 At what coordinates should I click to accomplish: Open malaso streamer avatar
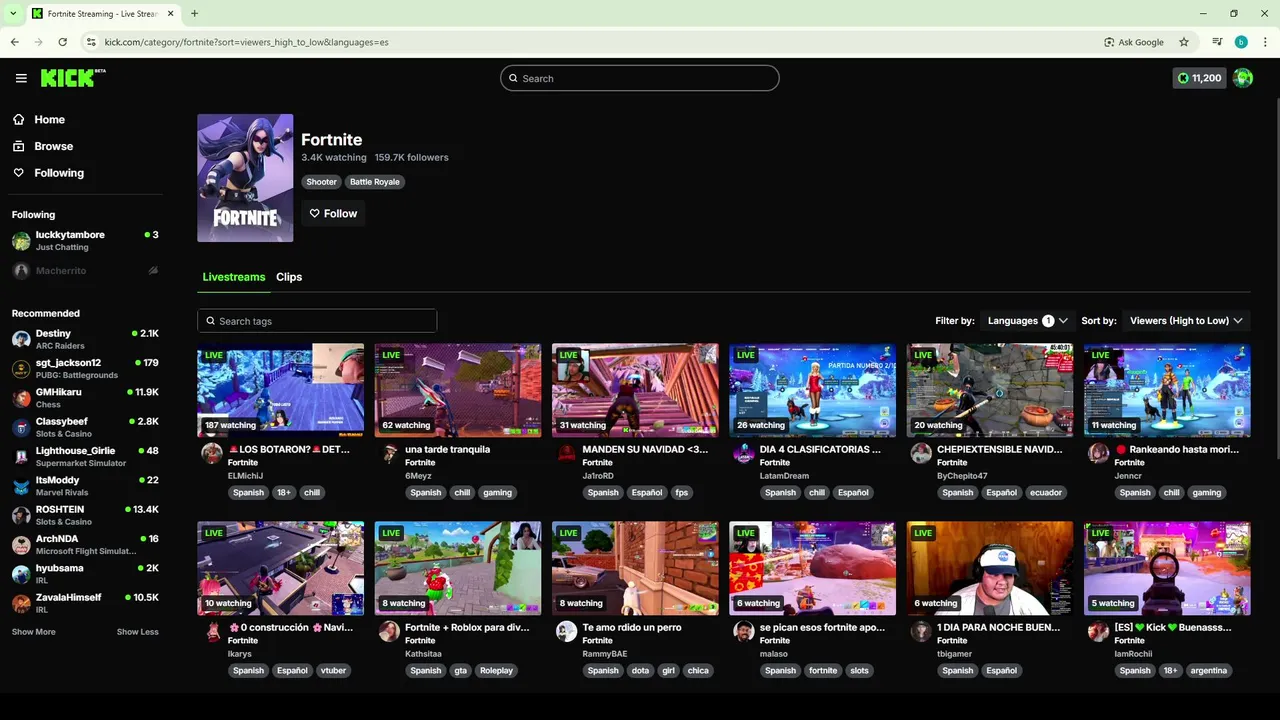[743, 631]
